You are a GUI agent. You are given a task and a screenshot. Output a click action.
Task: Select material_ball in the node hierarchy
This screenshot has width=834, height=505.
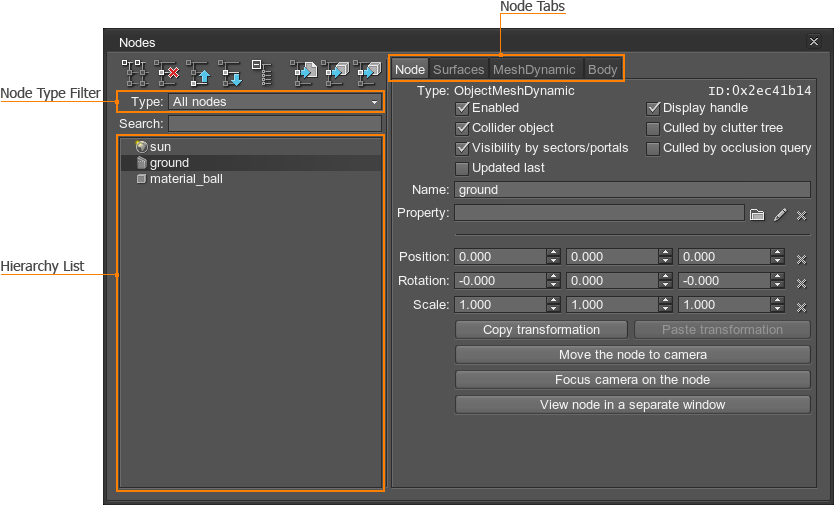186,179
